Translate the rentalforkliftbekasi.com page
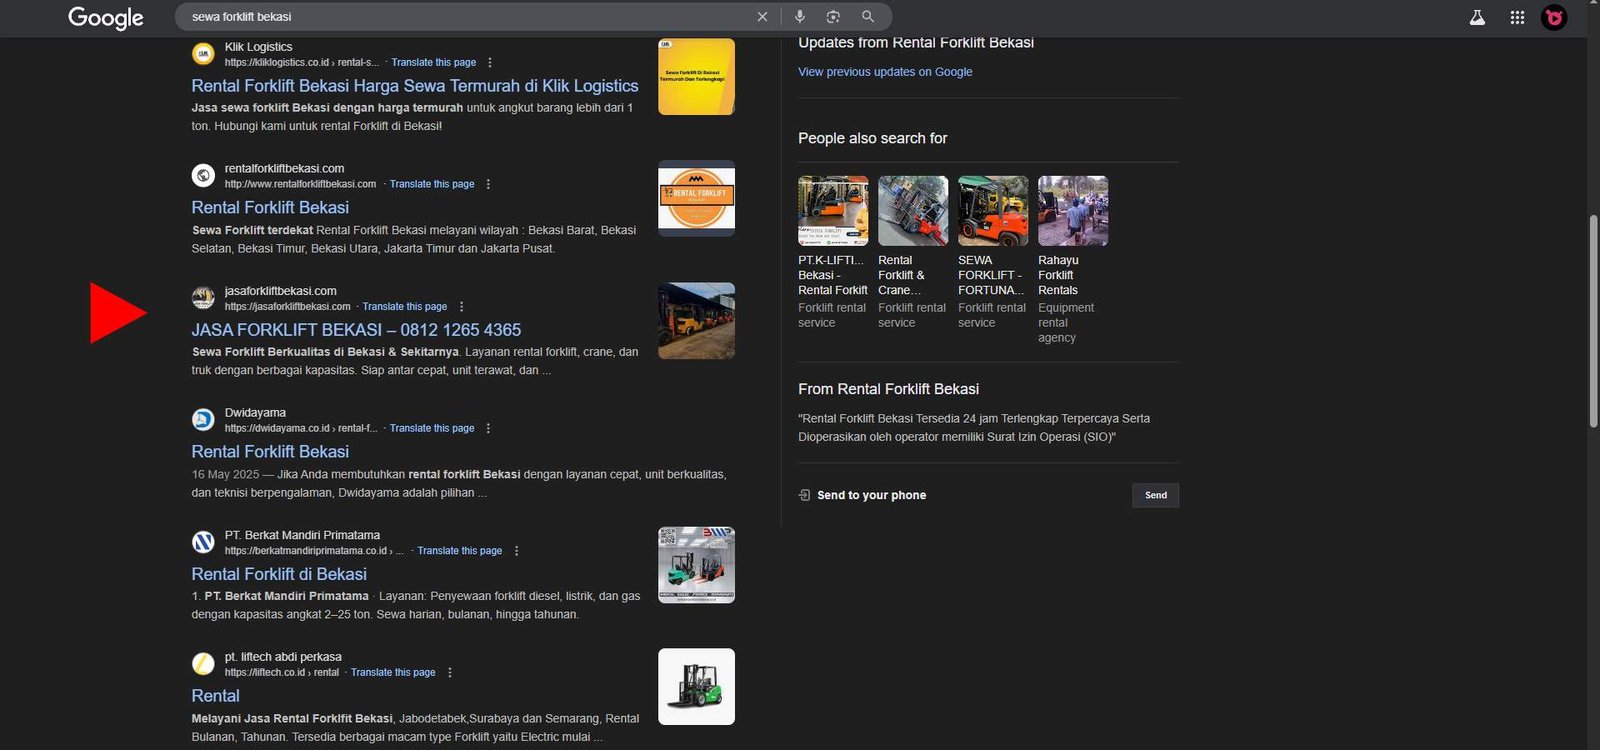Image resolution: width=1600 pixels, height=750 pixels. coord(432,184)
